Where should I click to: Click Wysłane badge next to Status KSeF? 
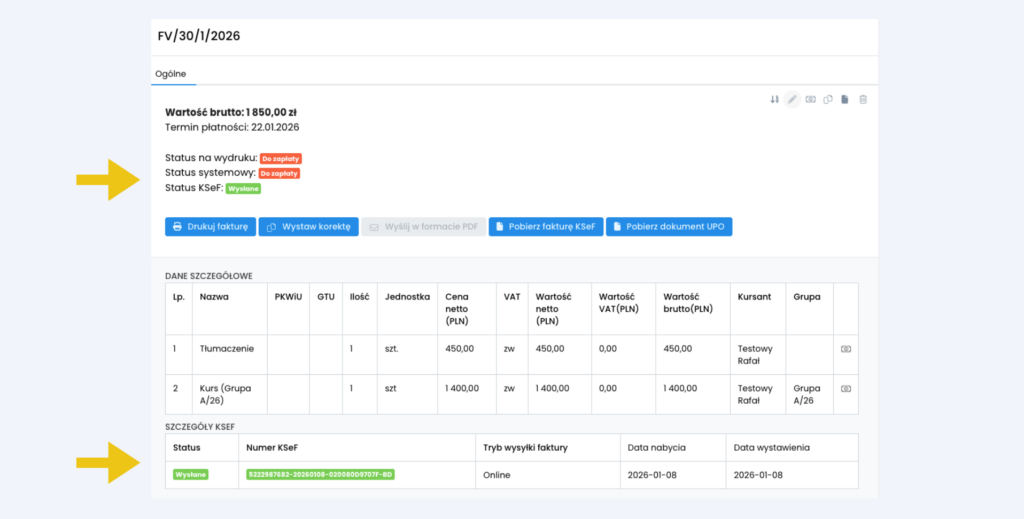click(x=243, y=188)
